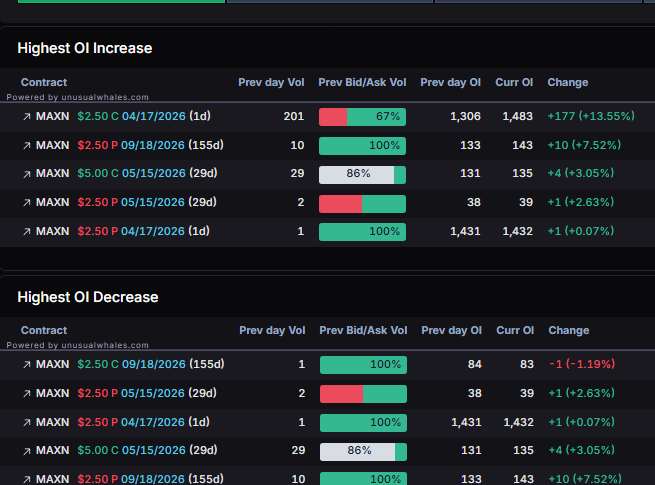Sort by Curr OI in Highest OI Decrease table
This screenshot has height=485, width=655.
coord(515,330)
